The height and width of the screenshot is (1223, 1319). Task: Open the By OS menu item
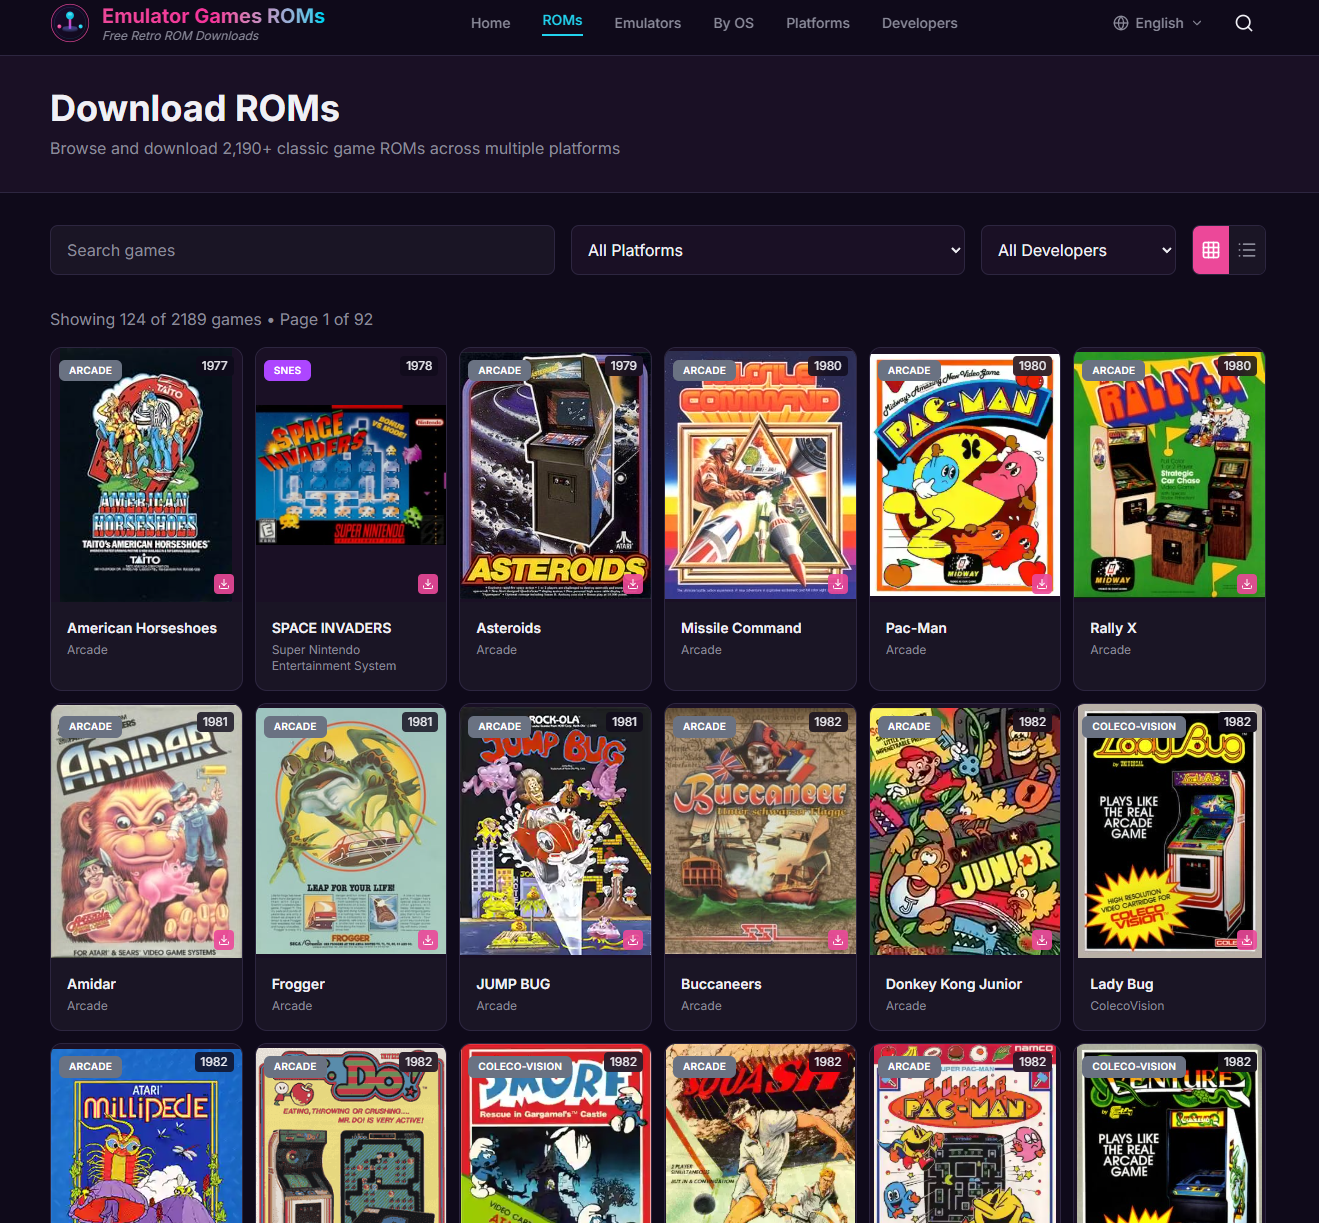pyautogui.click(x=733, y=23)
